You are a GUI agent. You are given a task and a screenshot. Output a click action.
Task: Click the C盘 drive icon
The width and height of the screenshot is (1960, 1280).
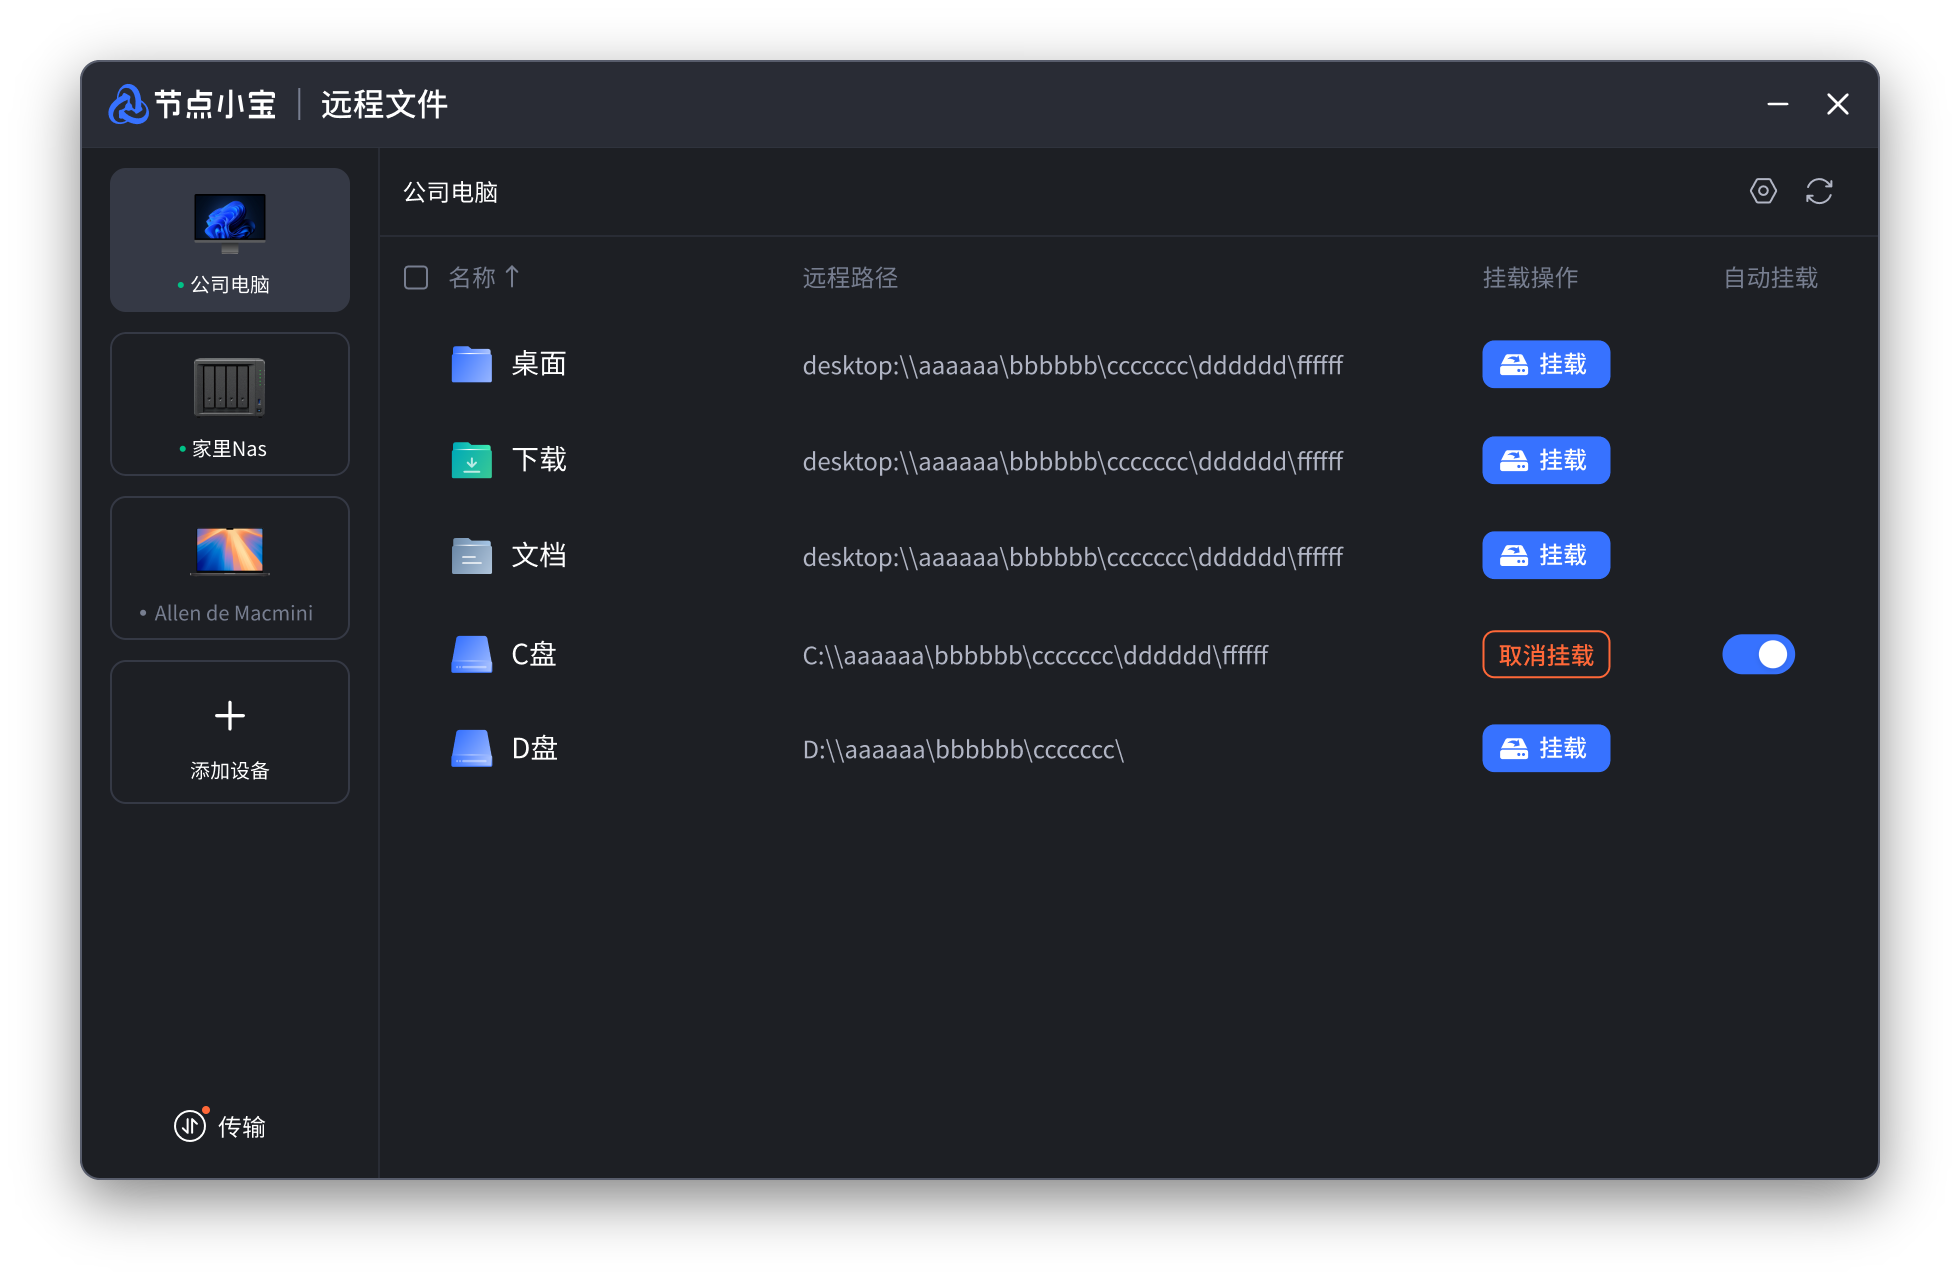[x=471, y=655]
